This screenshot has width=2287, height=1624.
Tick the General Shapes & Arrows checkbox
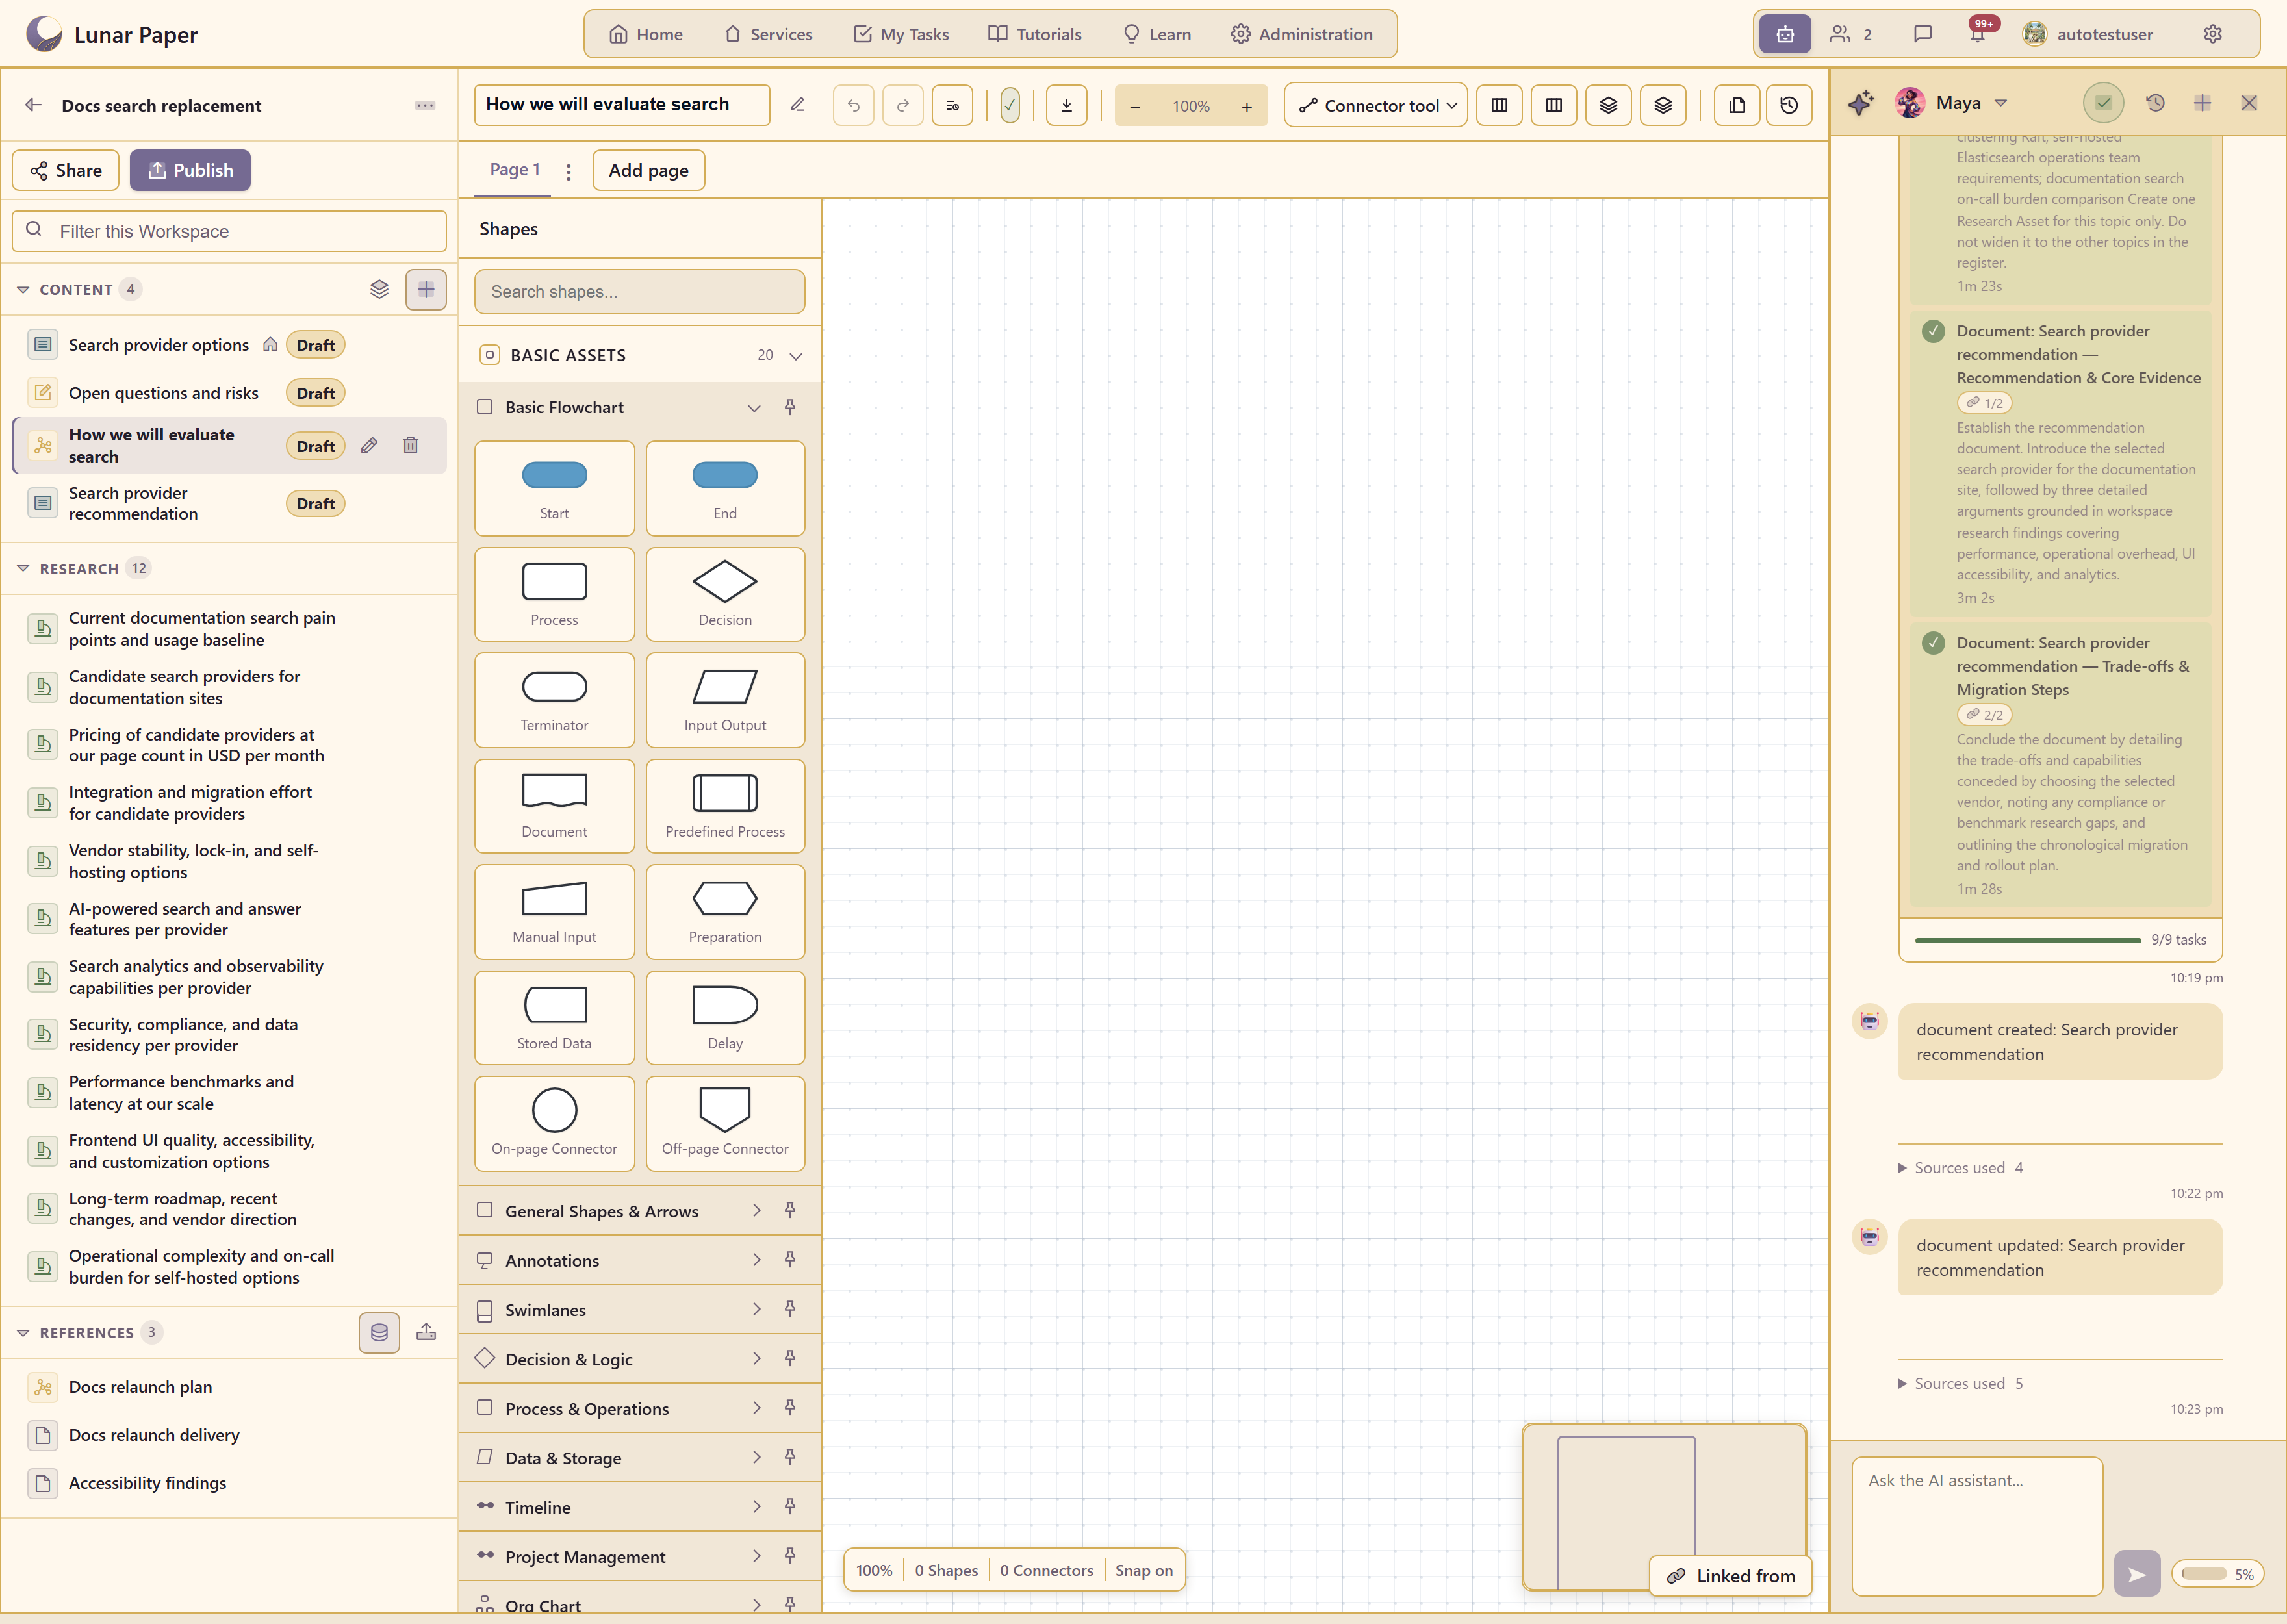485,1210
